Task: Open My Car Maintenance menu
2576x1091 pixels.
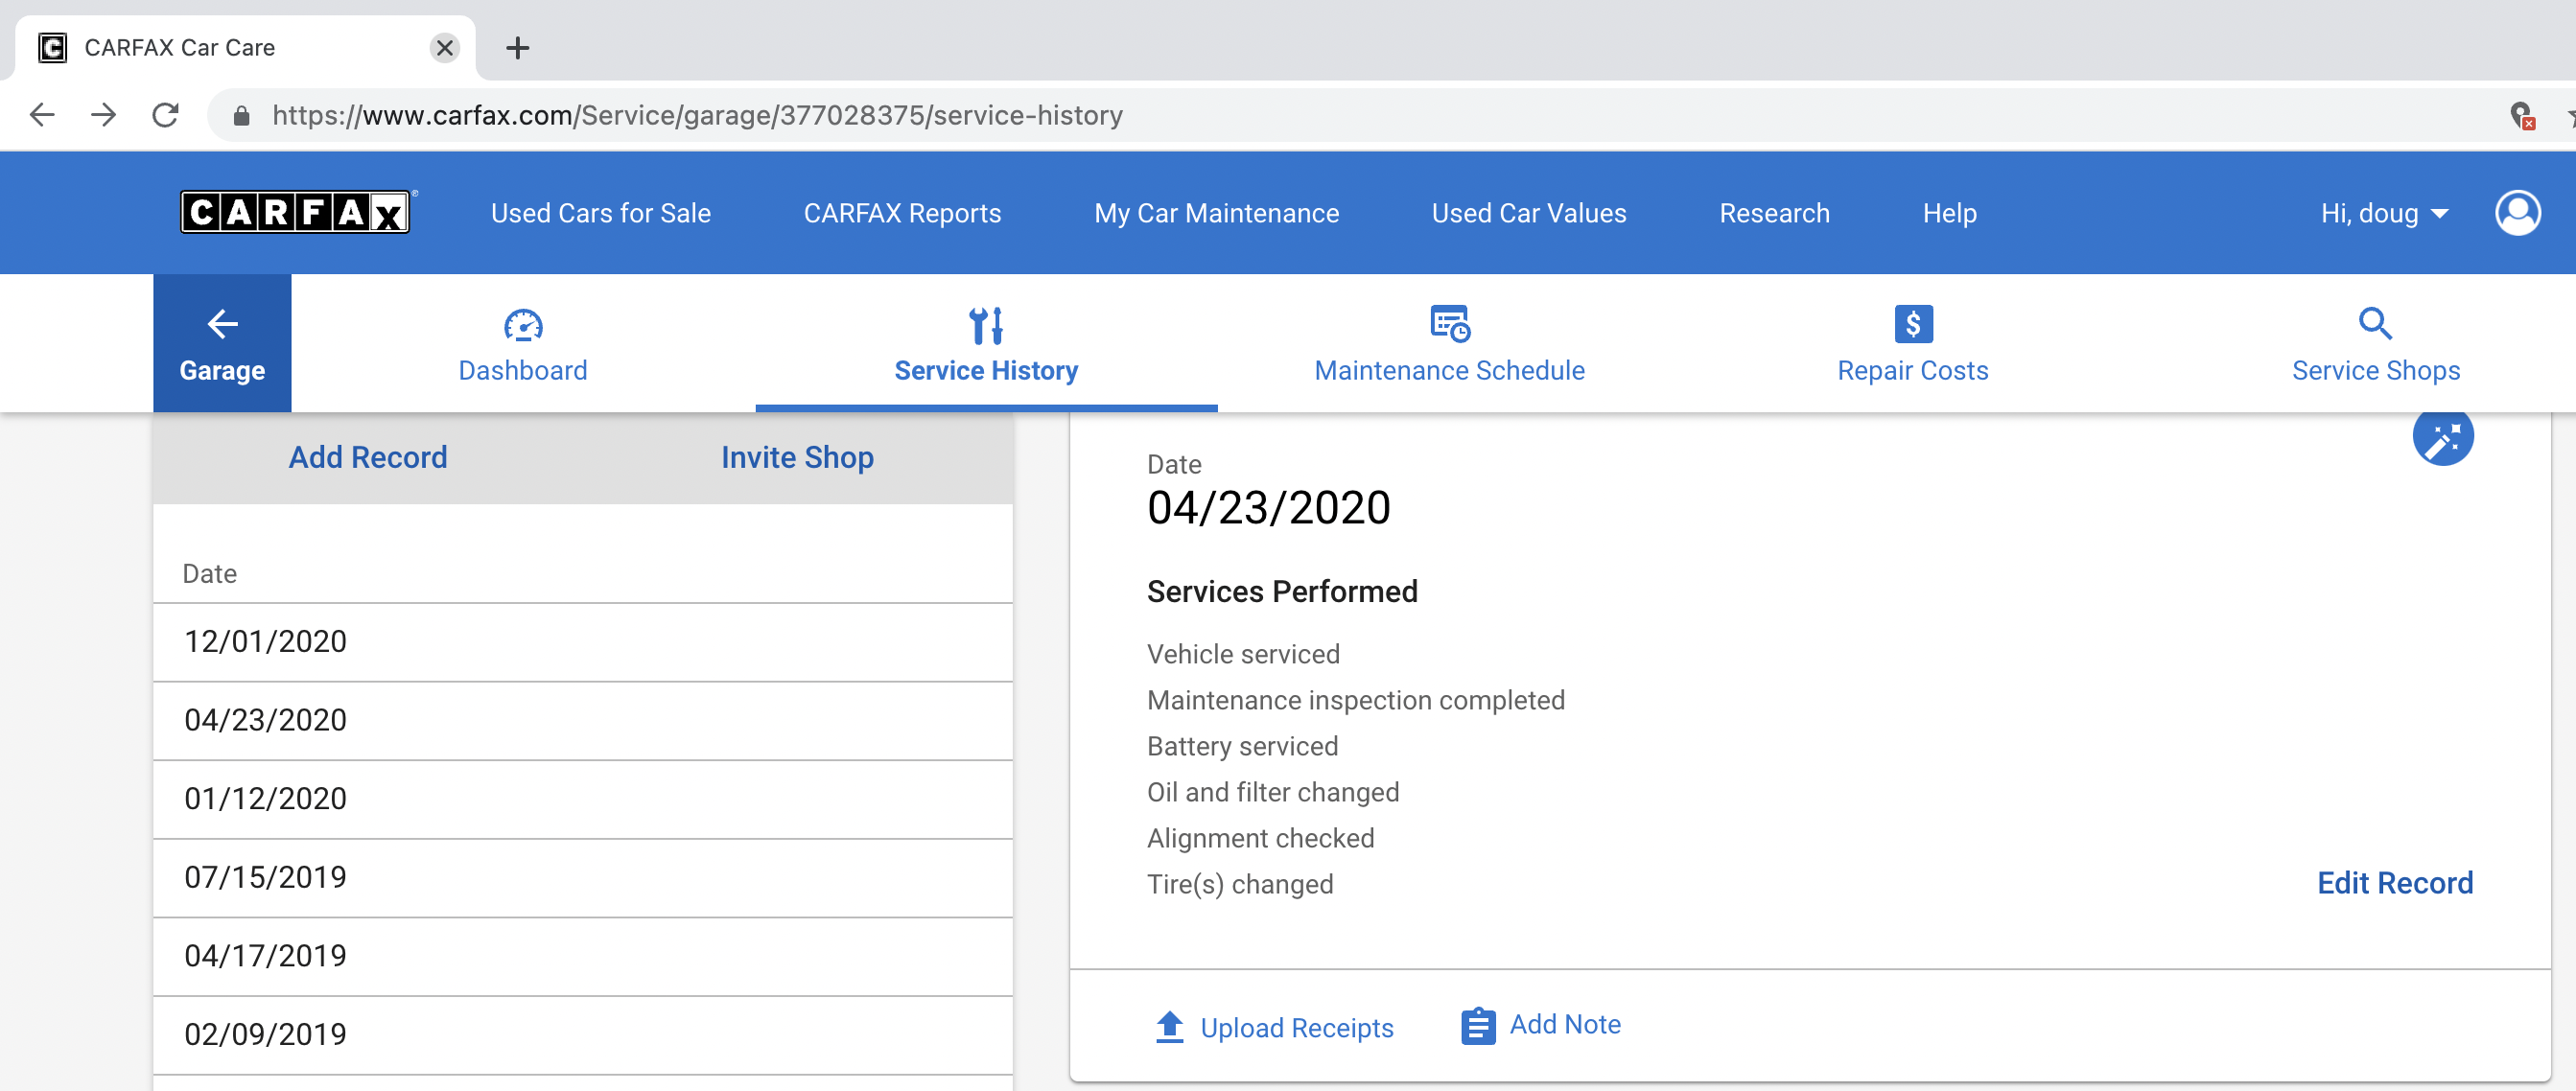Action: coord(1216,213)
